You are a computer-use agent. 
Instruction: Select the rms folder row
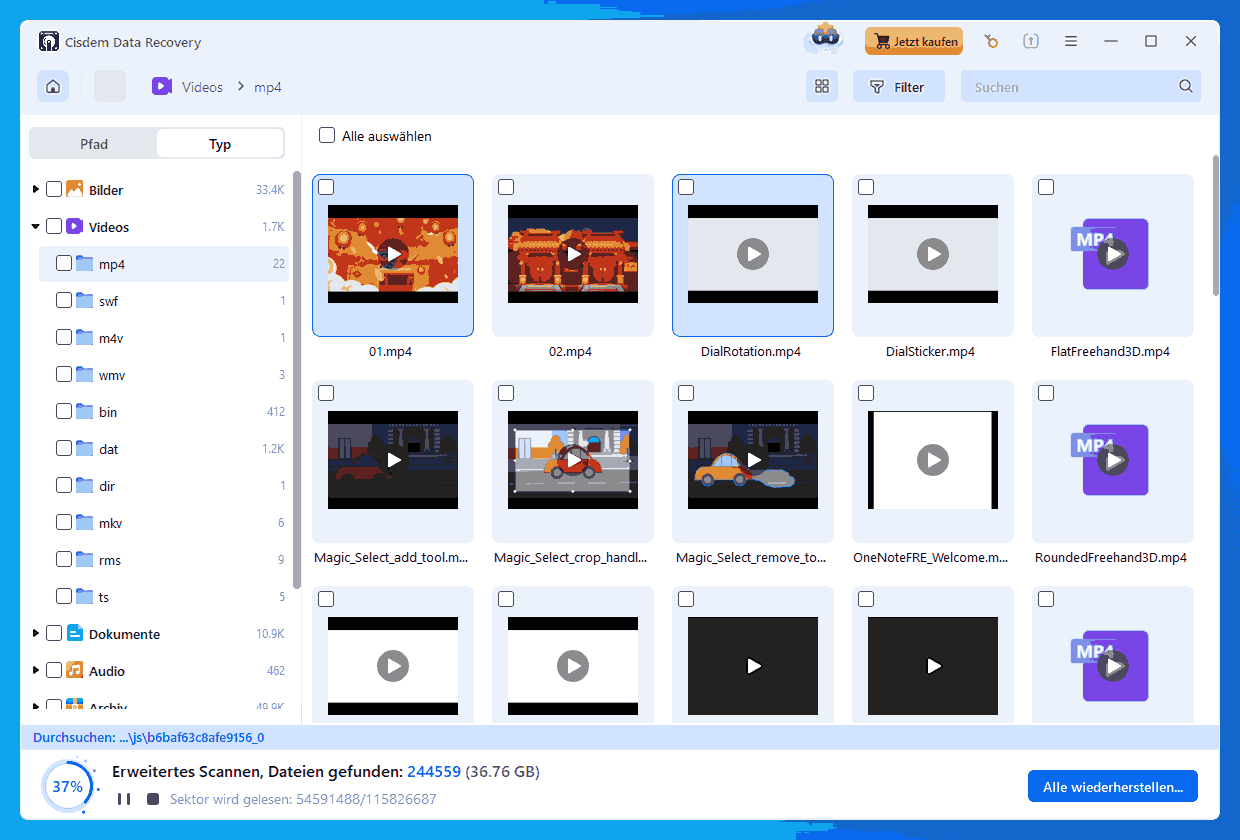click(164, 560)
